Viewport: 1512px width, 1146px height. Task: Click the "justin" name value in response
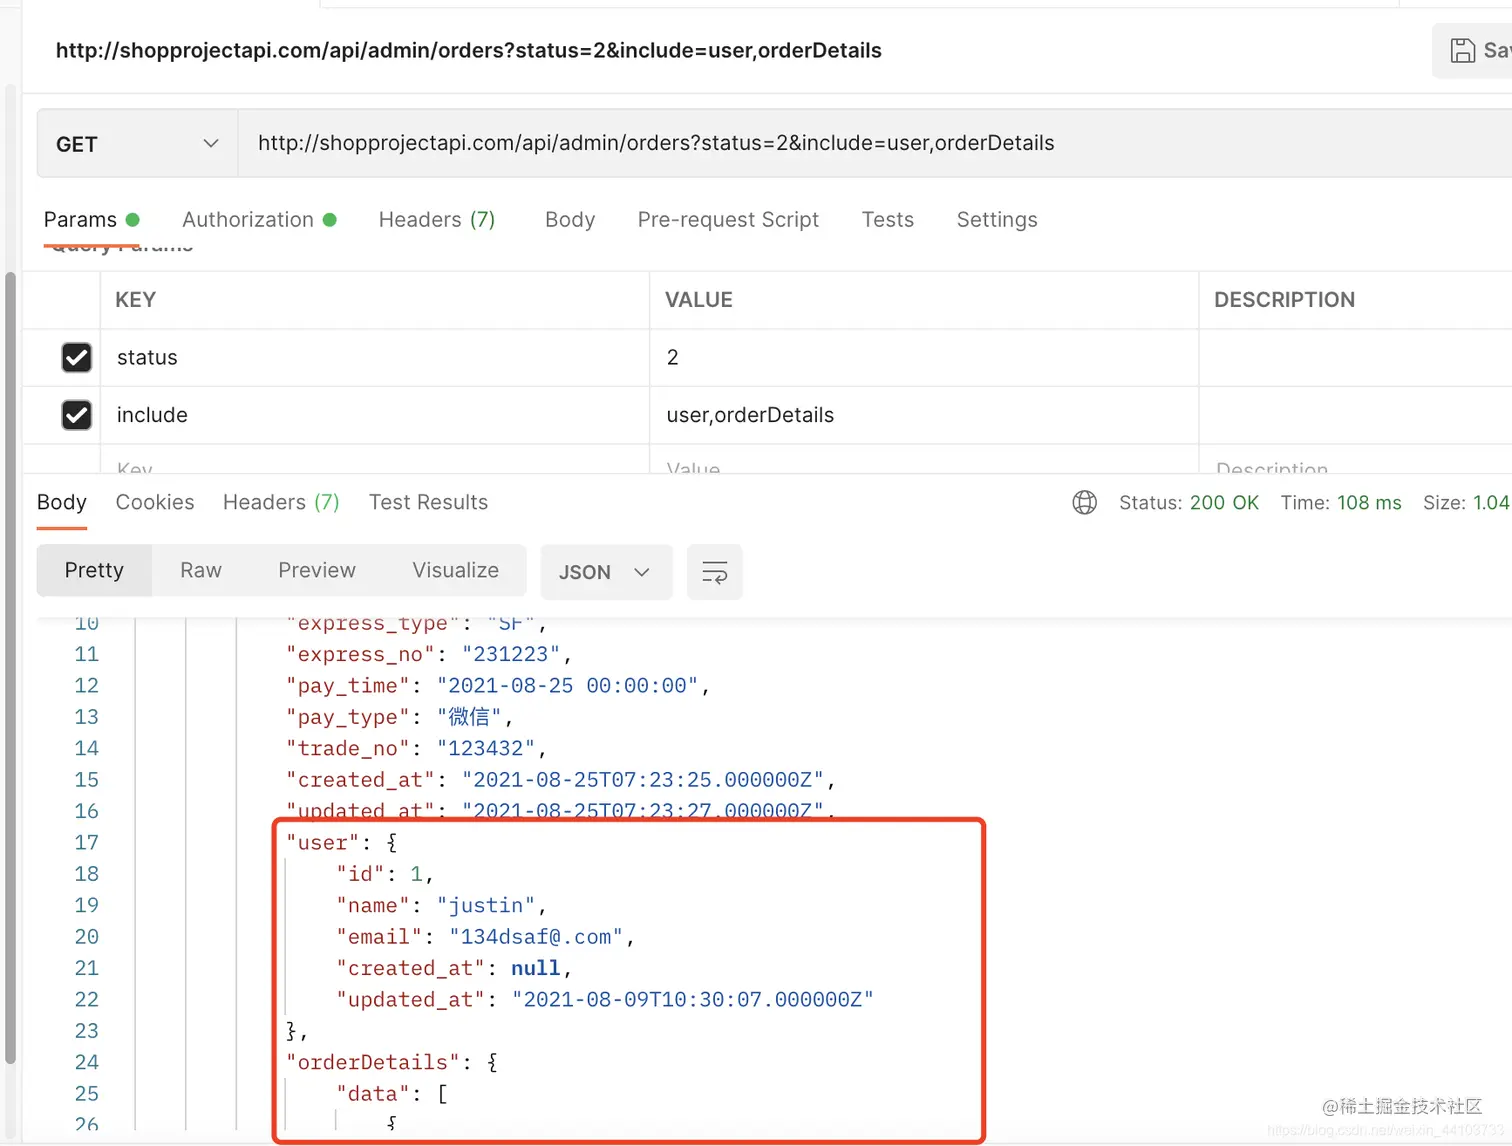[x=486, y=906]
